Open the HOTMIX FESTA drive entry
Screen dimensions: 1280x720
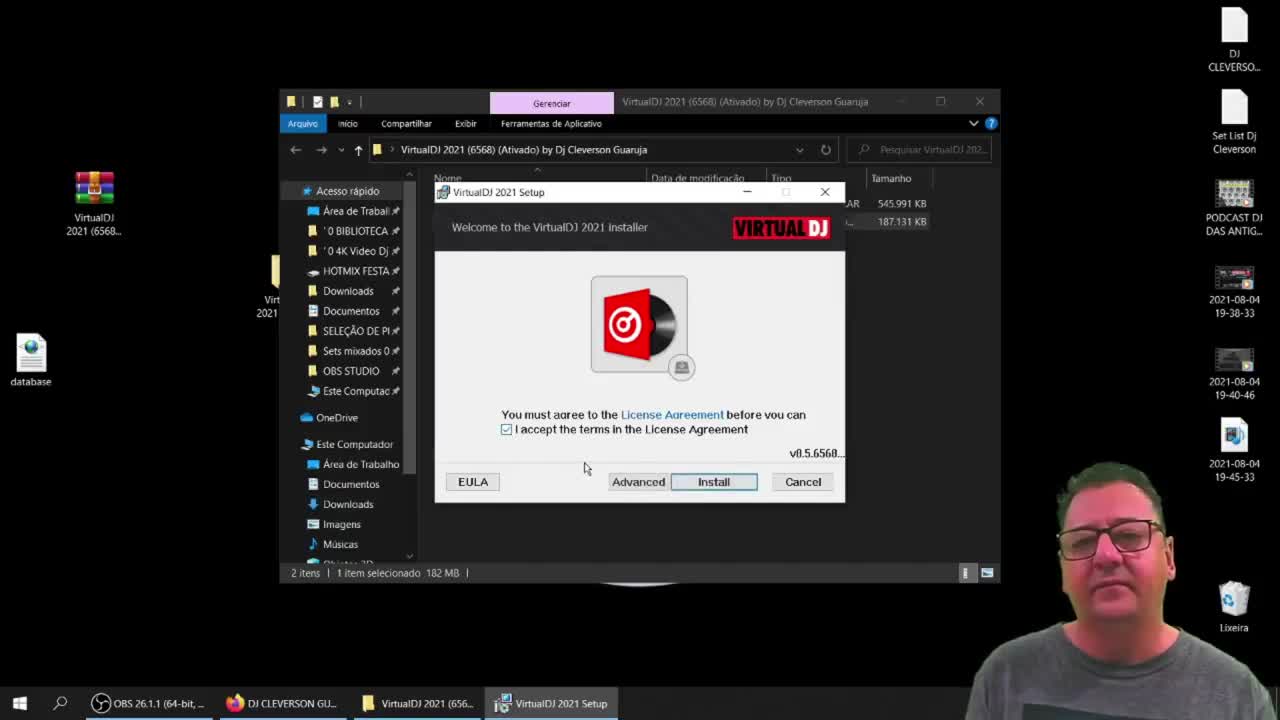353,271
